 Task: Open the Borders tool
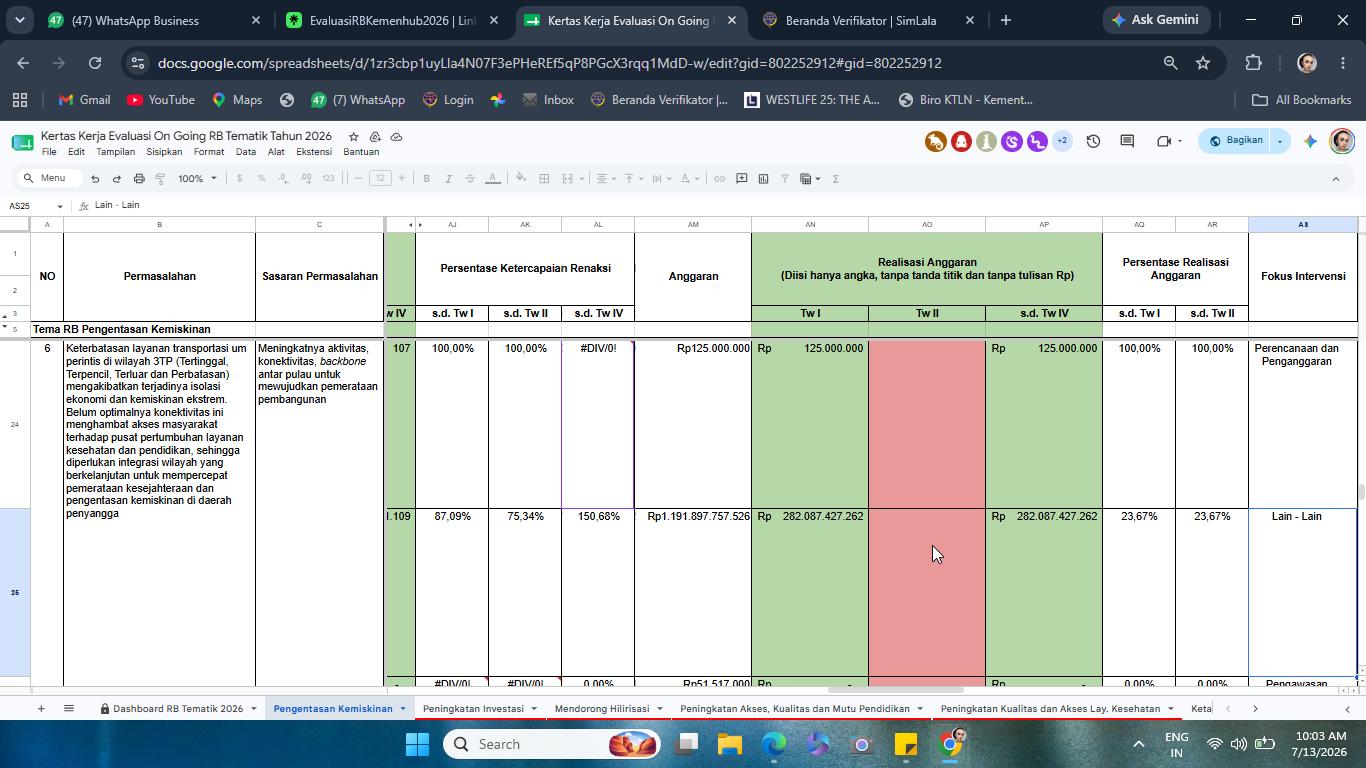(544, 178)
